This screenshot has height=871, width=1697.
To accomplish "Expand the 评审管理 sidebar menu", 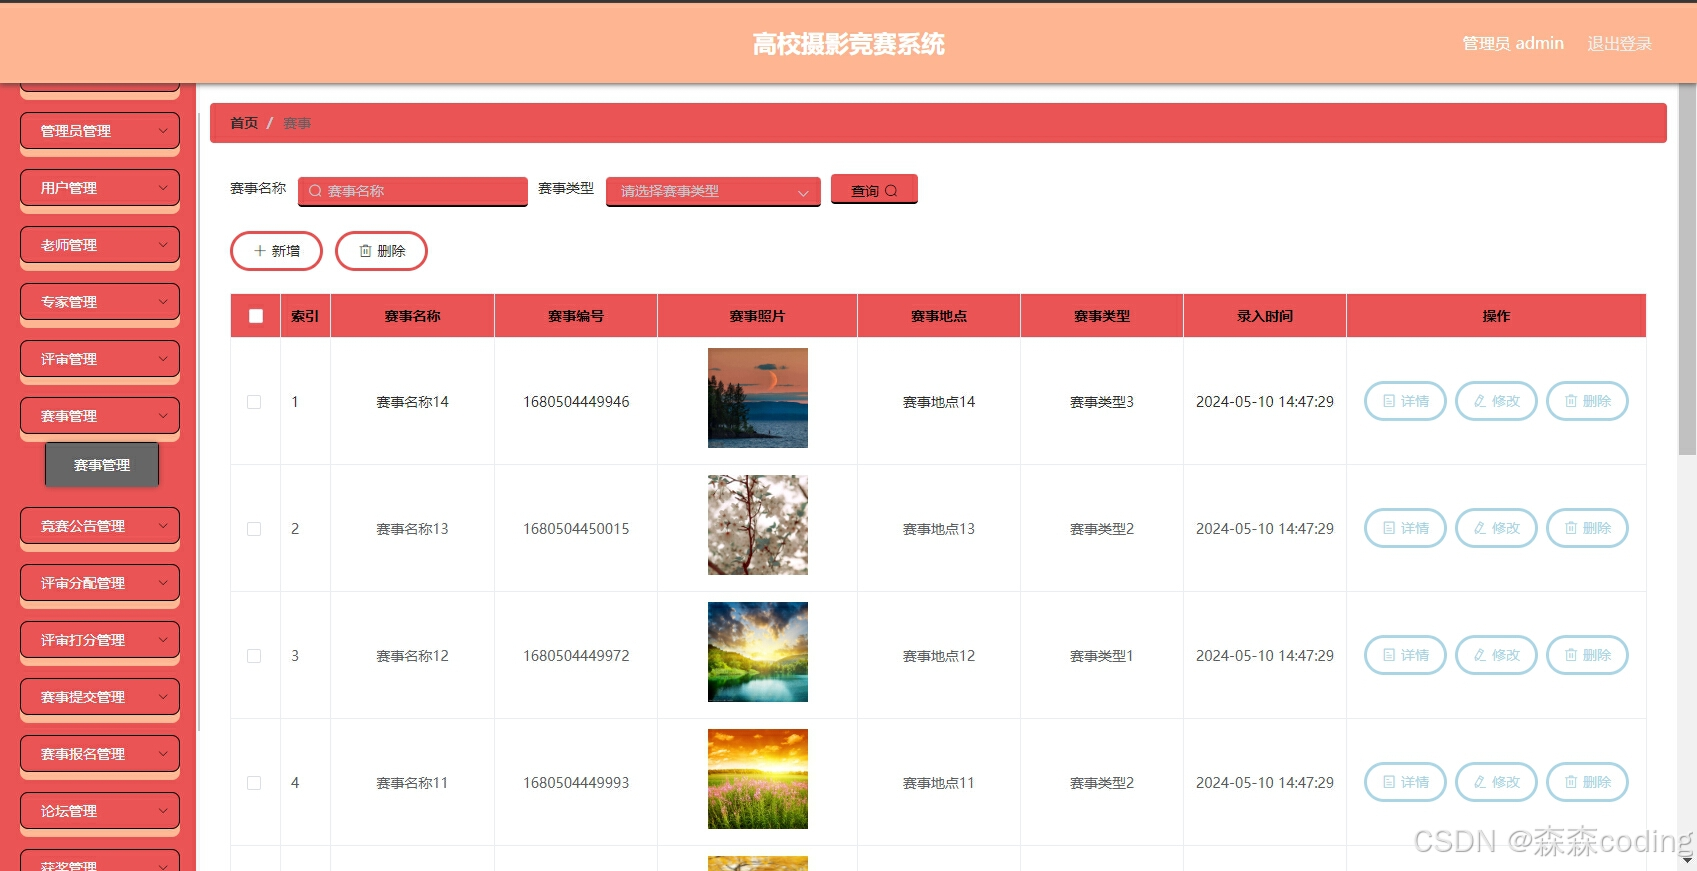I will tap(100, 359).
